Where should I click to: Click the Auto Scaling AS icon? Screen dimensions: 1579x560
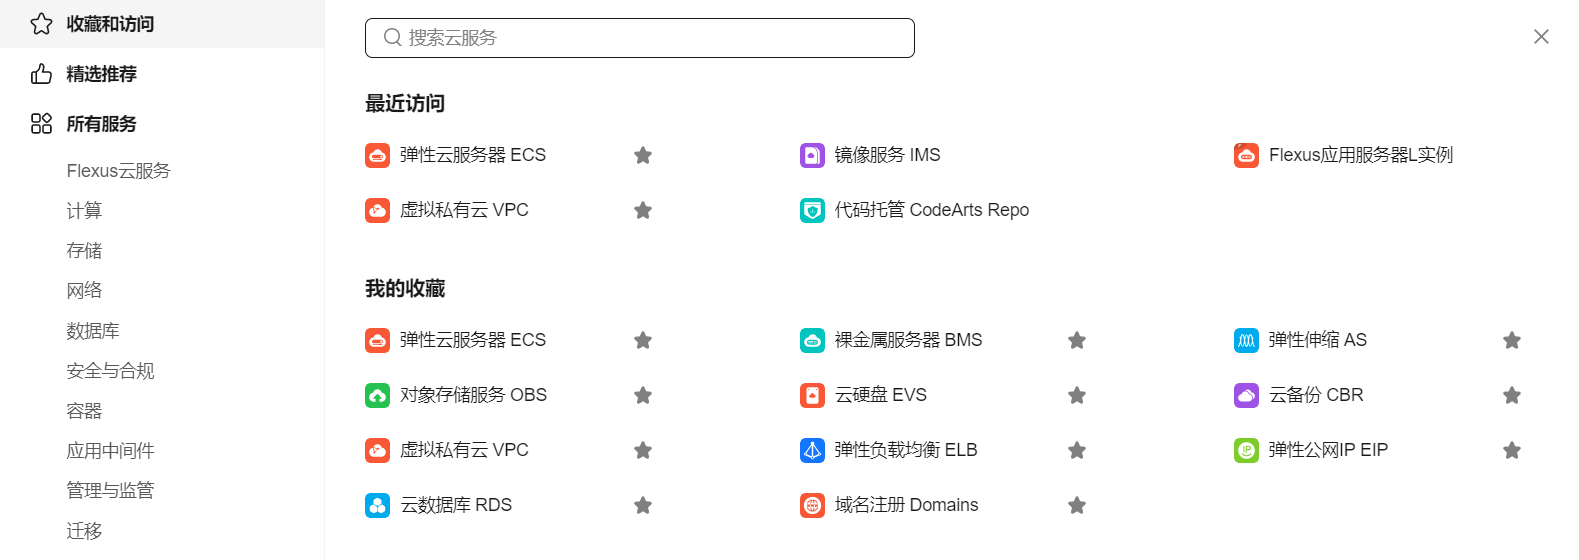tap(1246, 340)
